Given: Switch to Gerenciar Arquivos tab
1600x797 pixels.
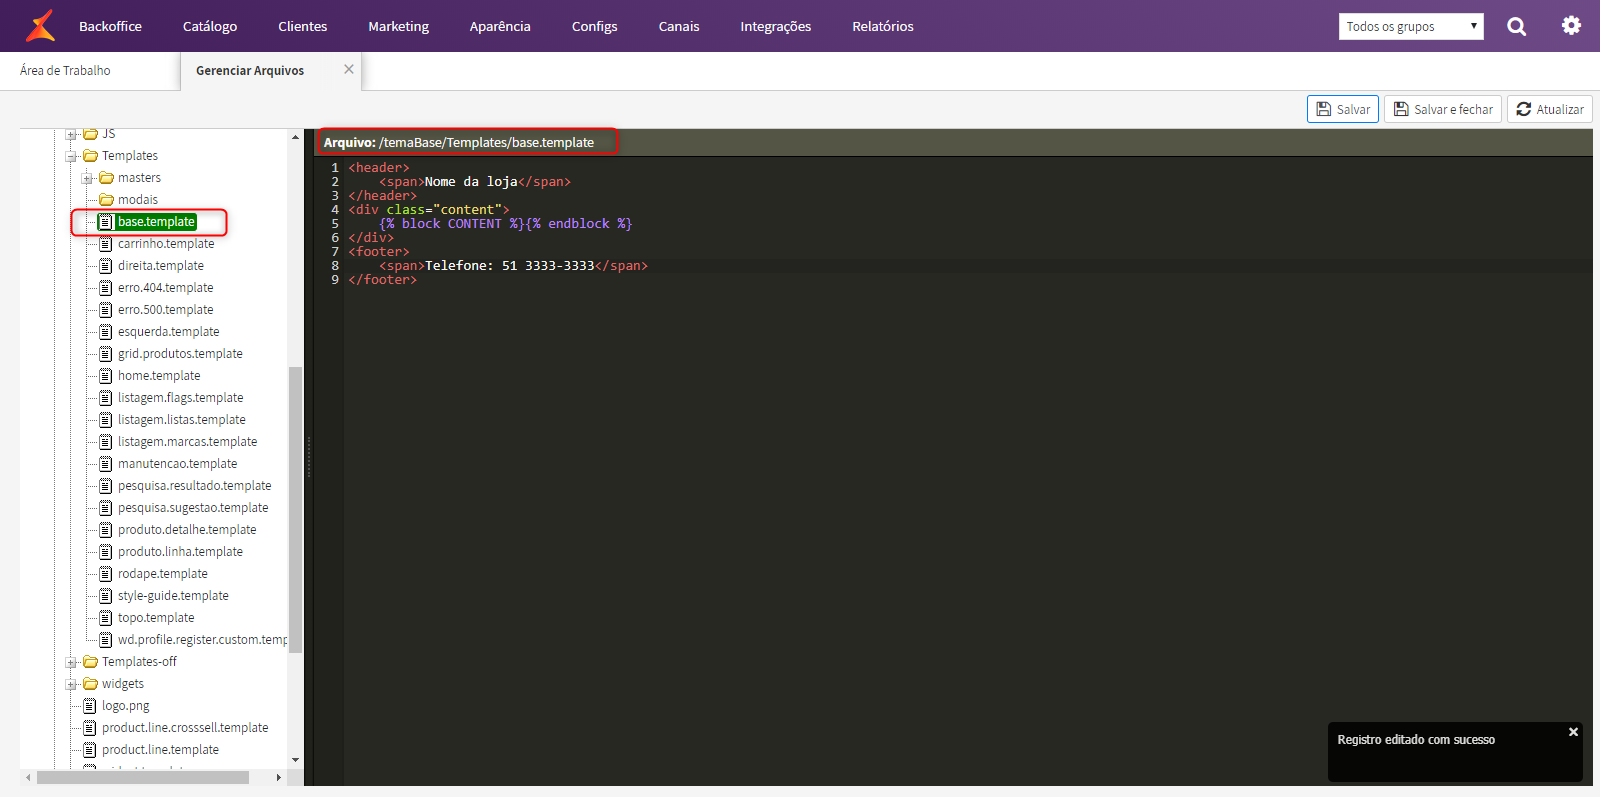Looking at the screenshot, I should (x=250, y=70).
